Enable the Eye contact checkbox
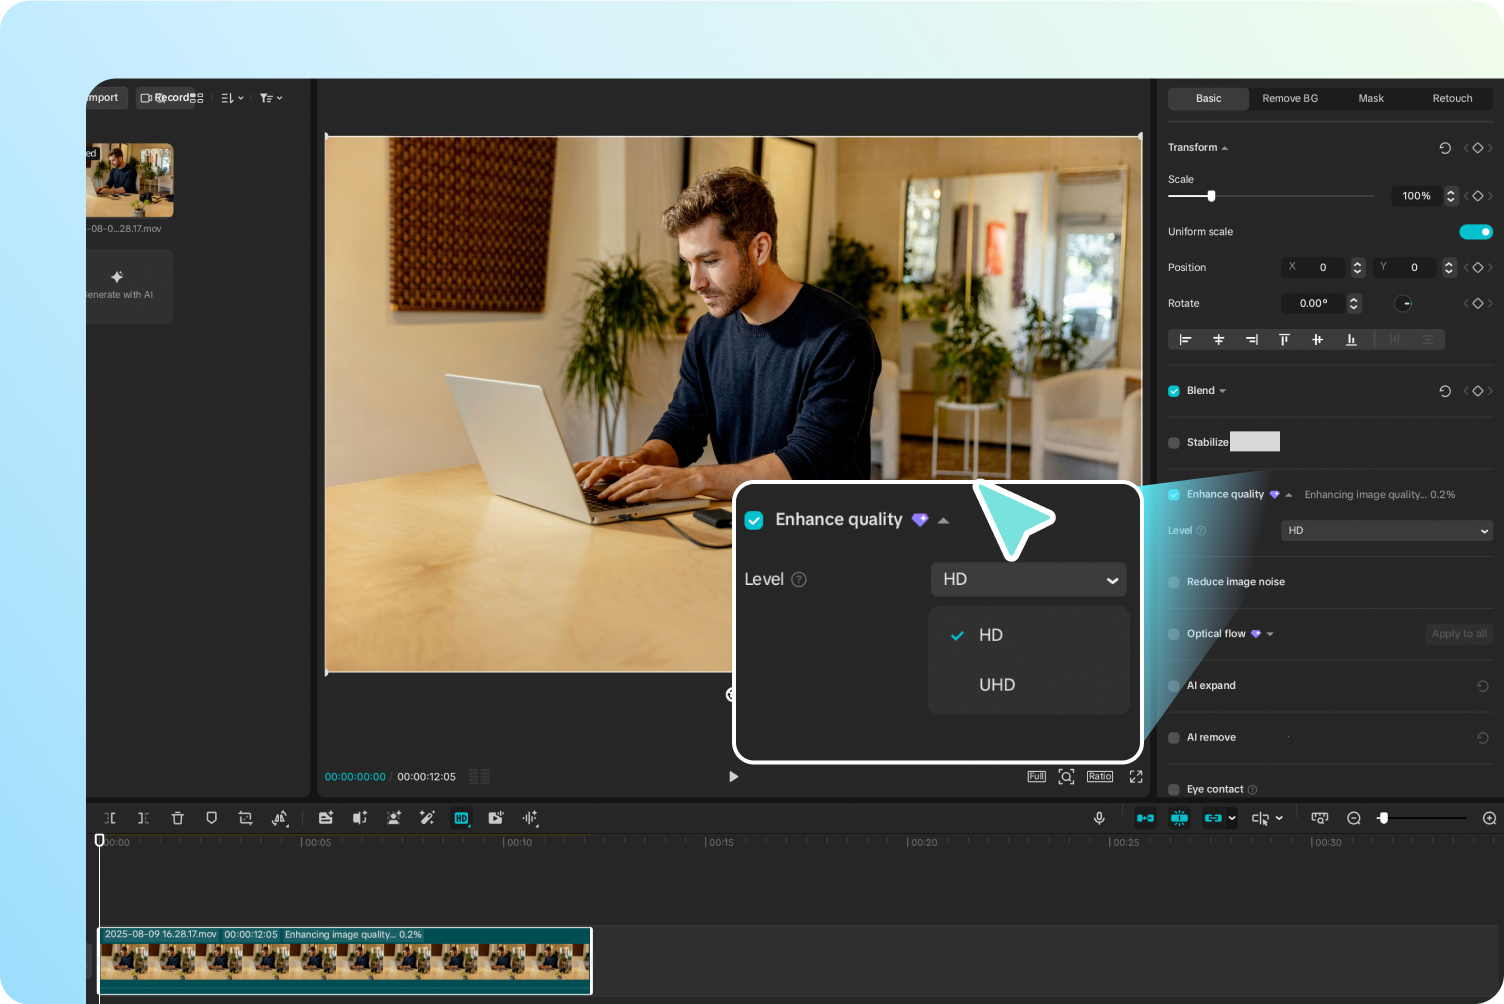Image resolution: width=1504 pixels, height=1004 pixels. point(1174,790)
